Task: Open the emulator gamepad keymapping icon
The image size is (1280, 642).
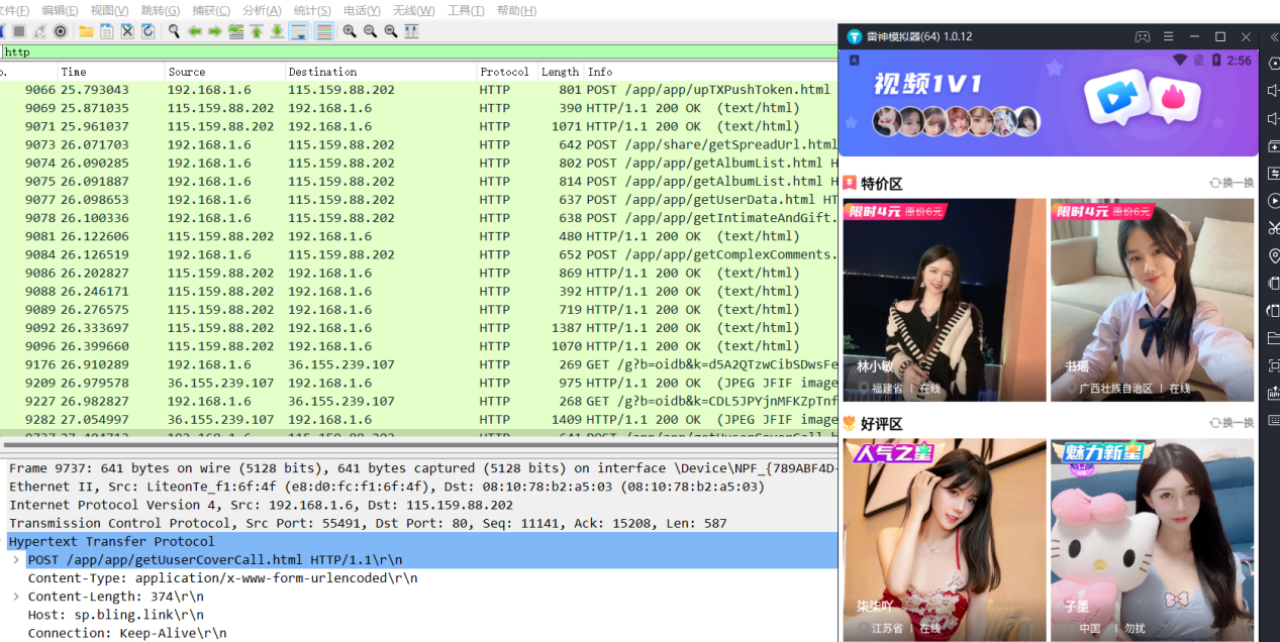Action: tap(1142, 37)
